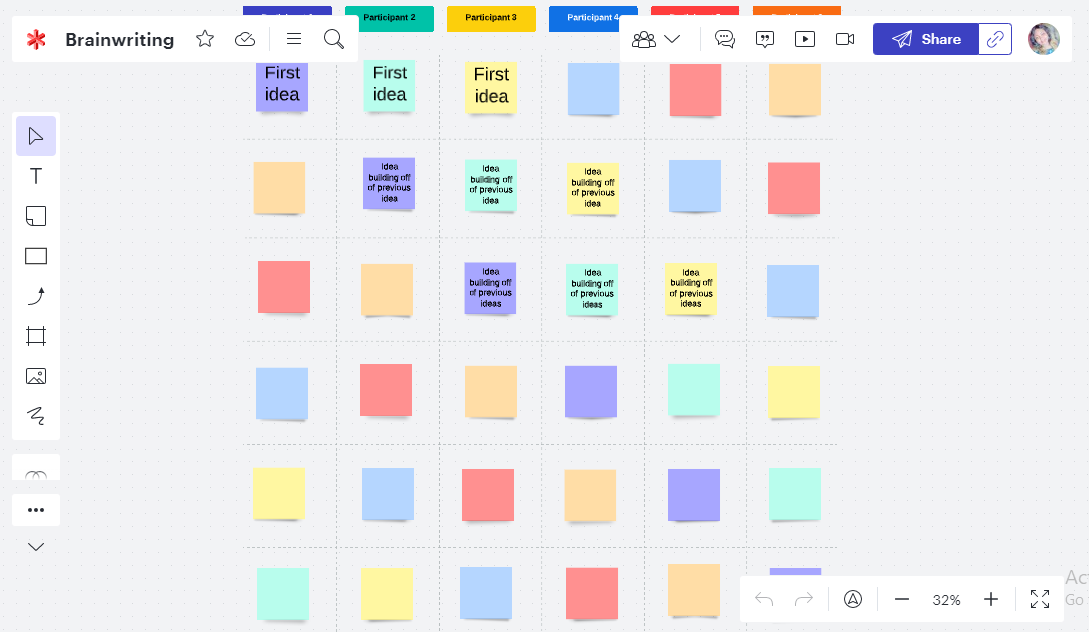Select the image insert tool

[36, 376]
